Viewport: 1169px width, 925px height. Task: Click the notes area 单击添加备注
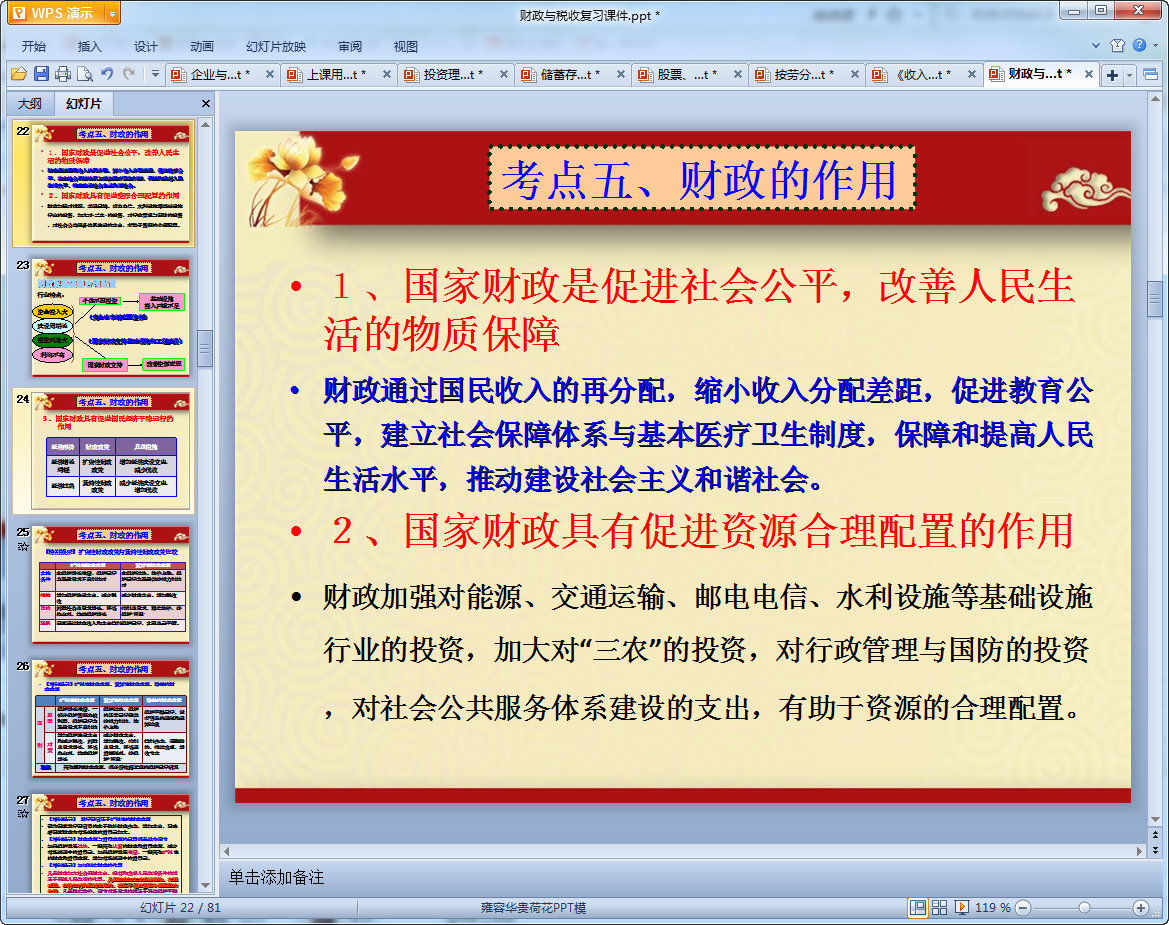[x=276, y=877]
